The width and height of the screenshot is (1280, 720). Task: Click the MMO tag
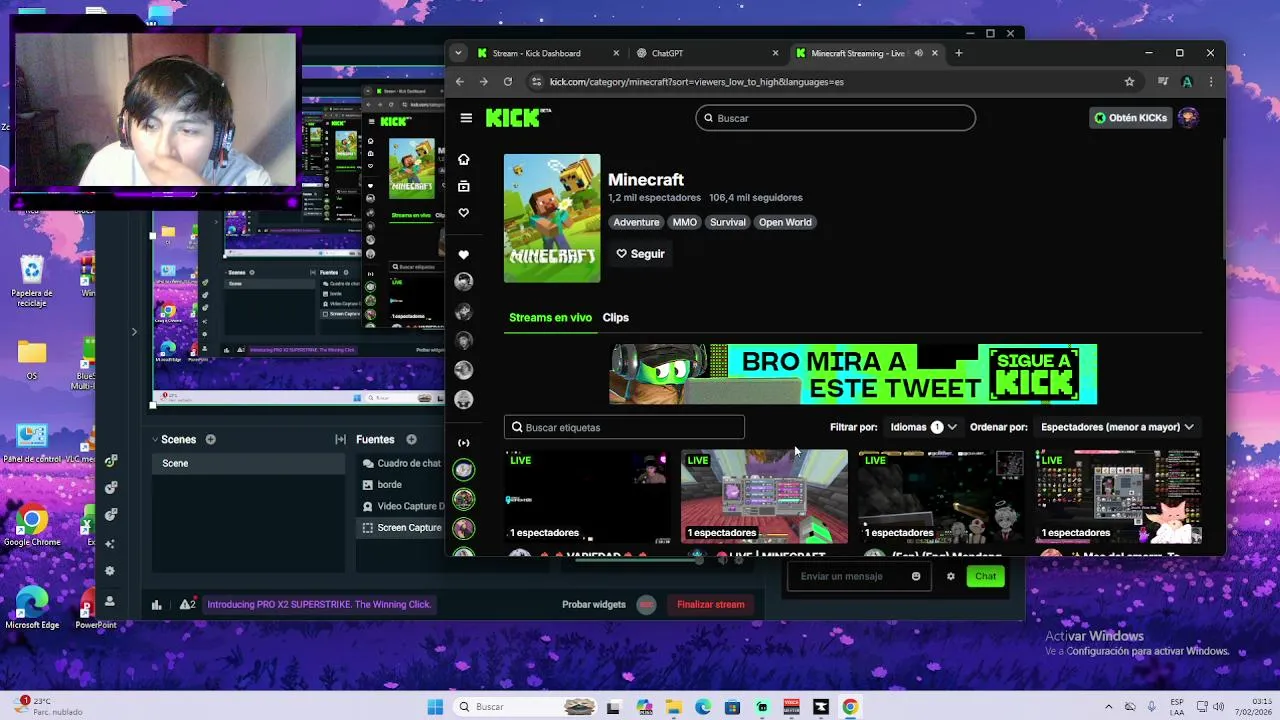click(x=684, y=222)
